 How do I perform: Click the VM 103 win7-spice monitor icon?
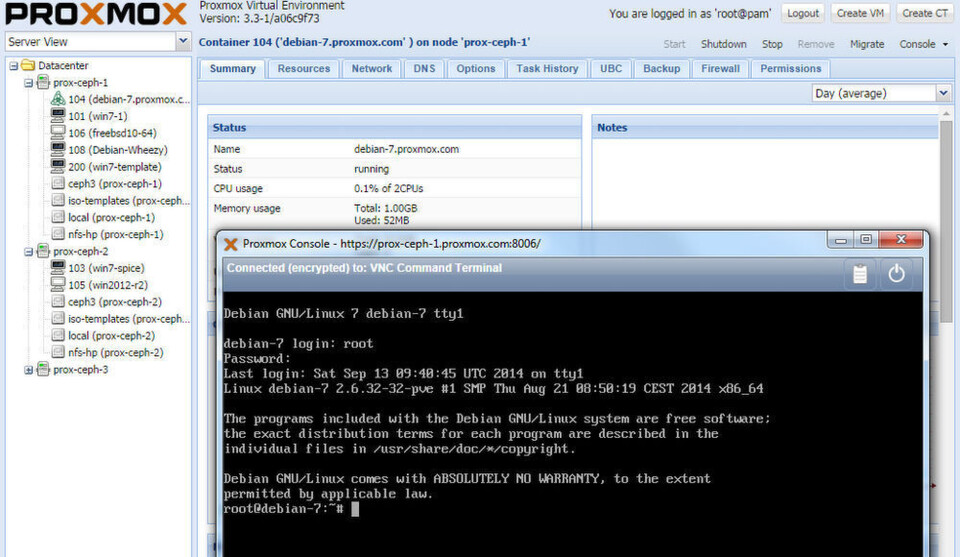pos(58,267)
